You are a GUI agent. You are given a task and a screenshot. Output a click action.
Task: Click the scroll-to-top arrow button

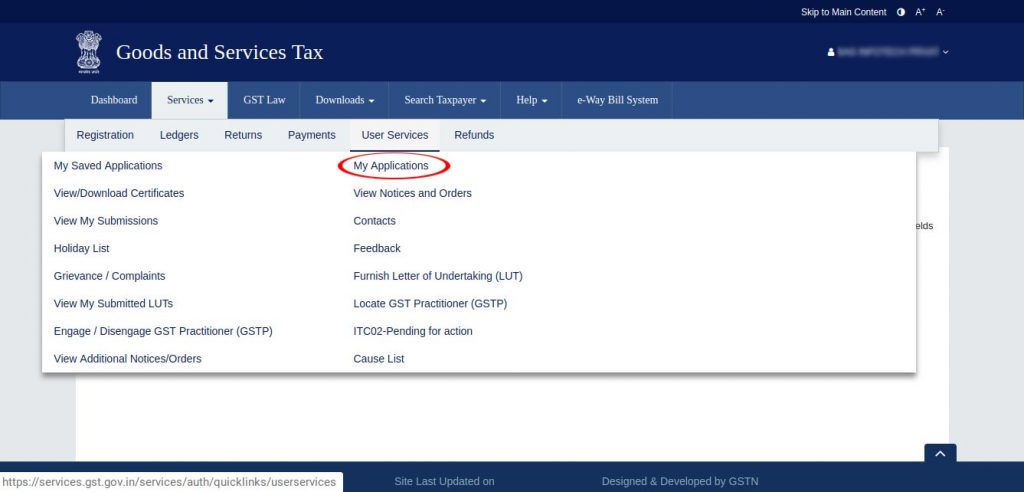(939, 454)
